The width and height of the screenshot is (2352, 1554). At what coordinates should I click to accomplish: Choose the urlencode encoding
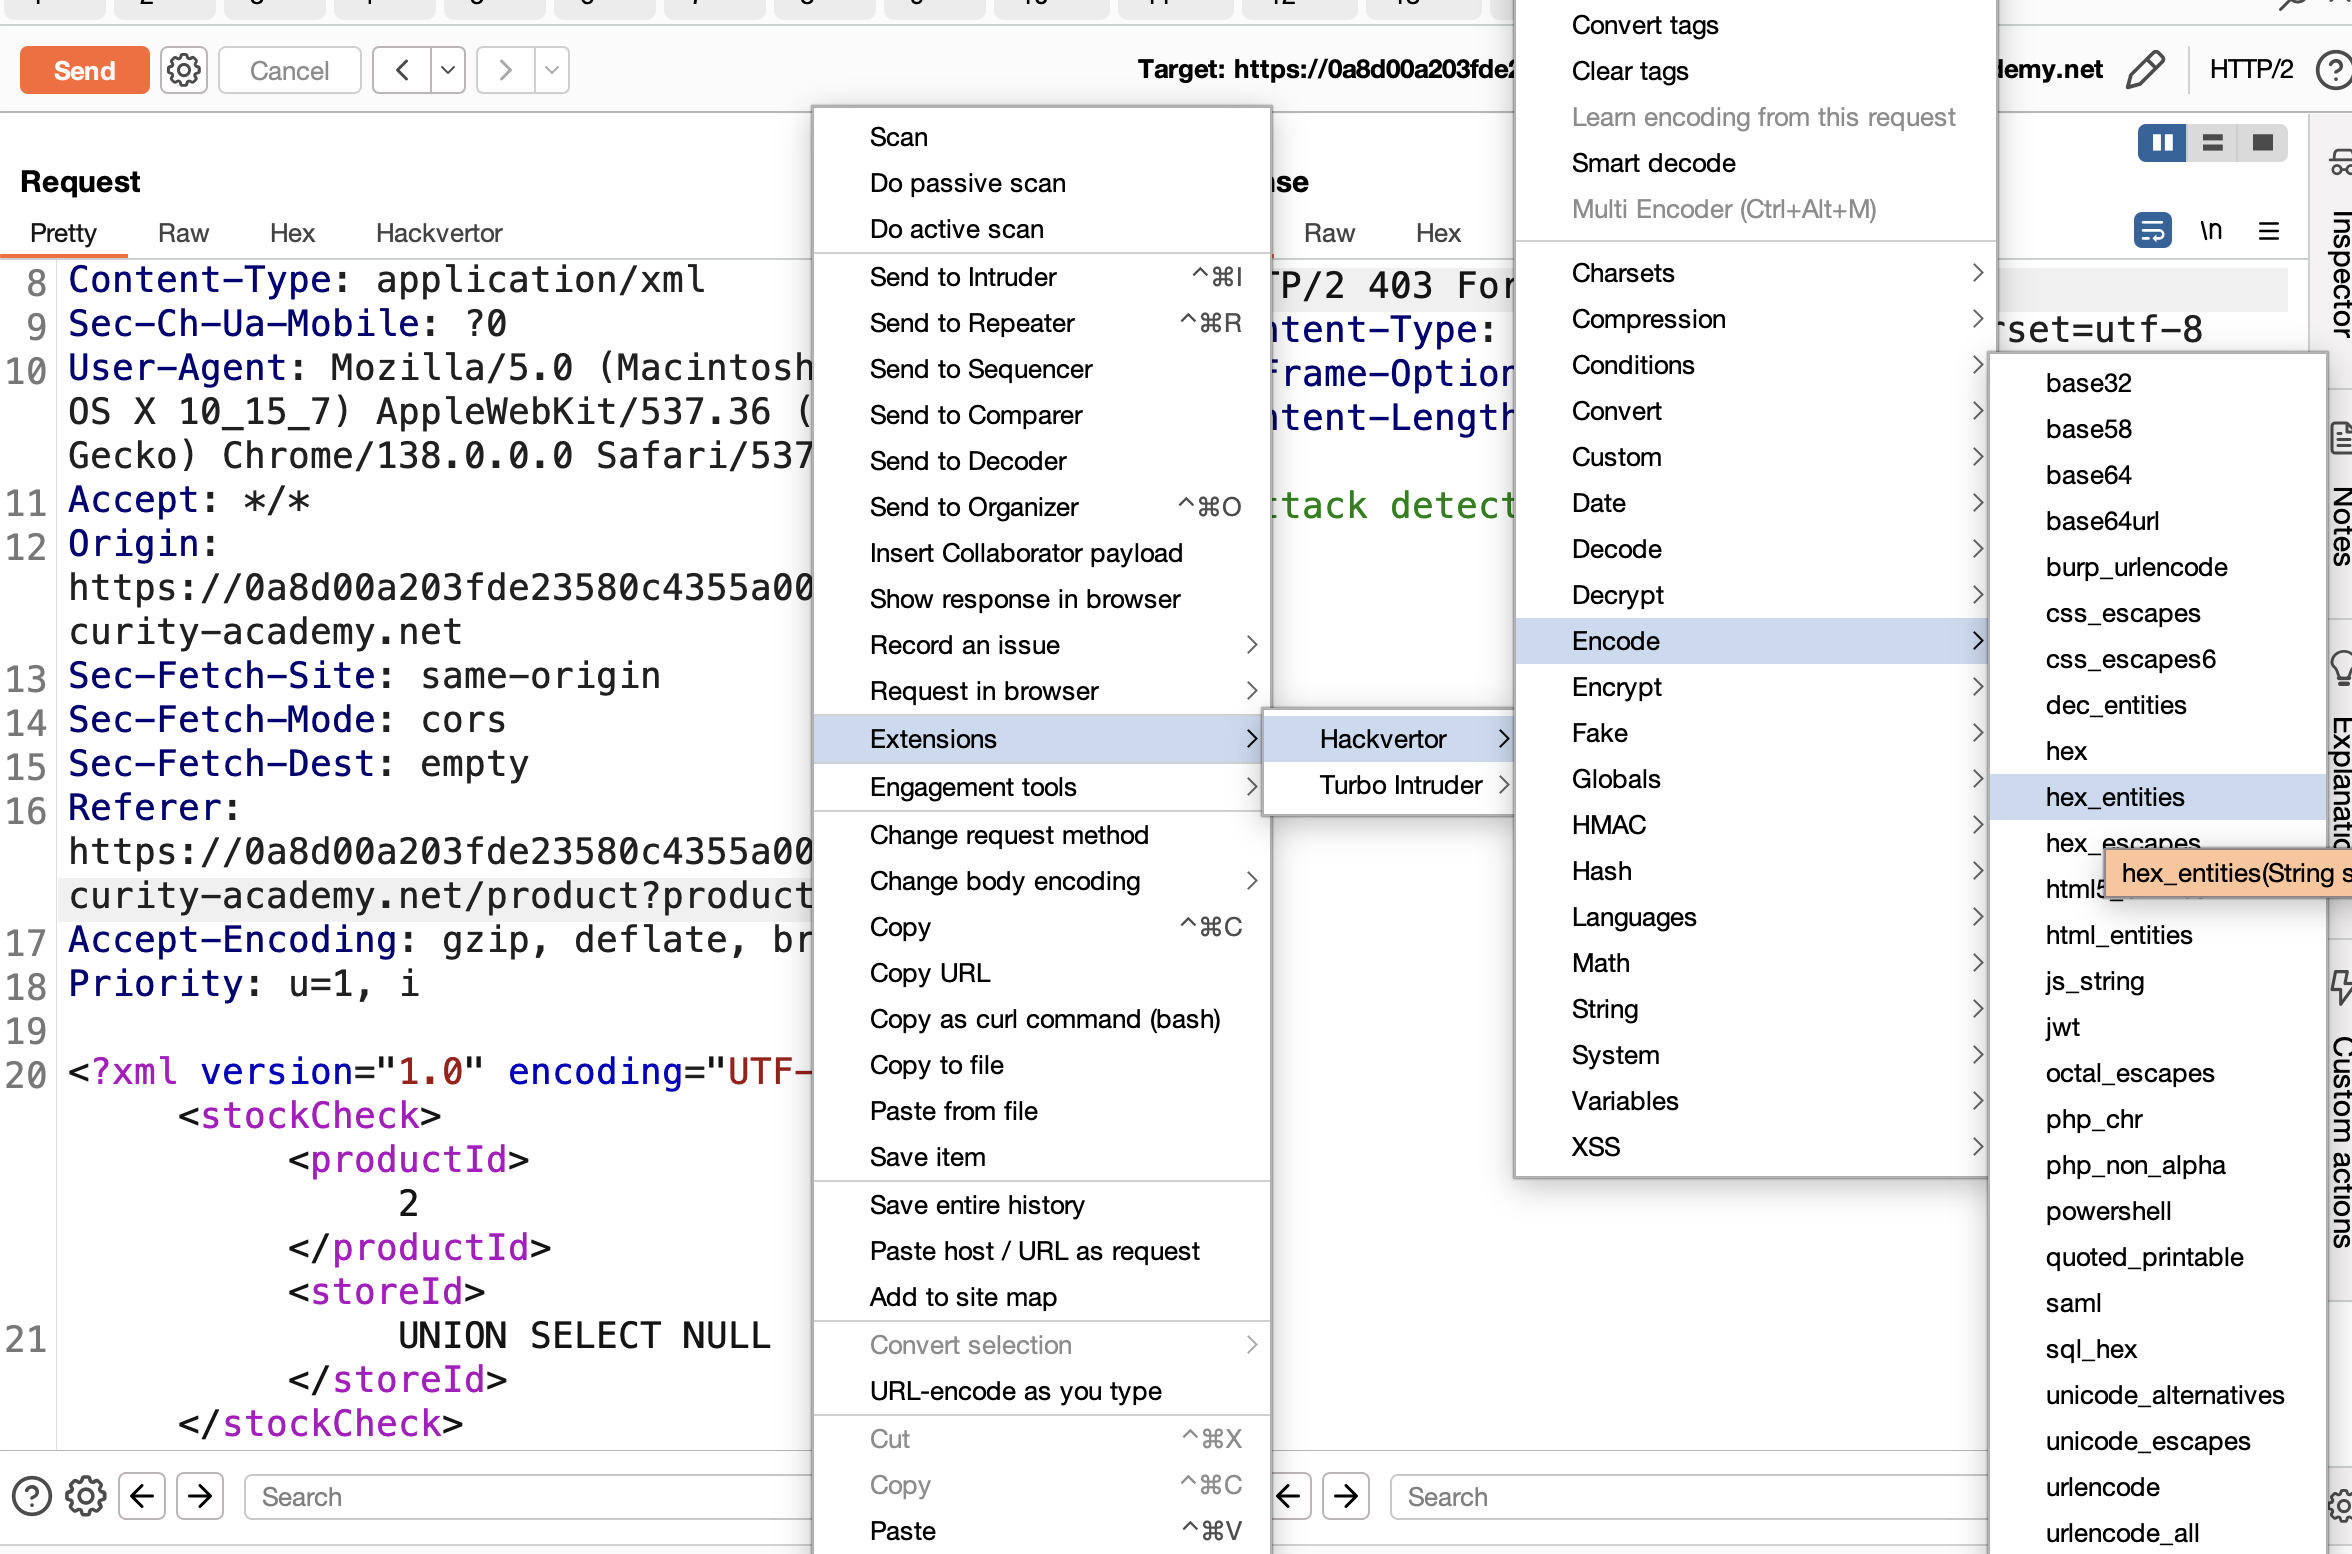(2158, 1487)
